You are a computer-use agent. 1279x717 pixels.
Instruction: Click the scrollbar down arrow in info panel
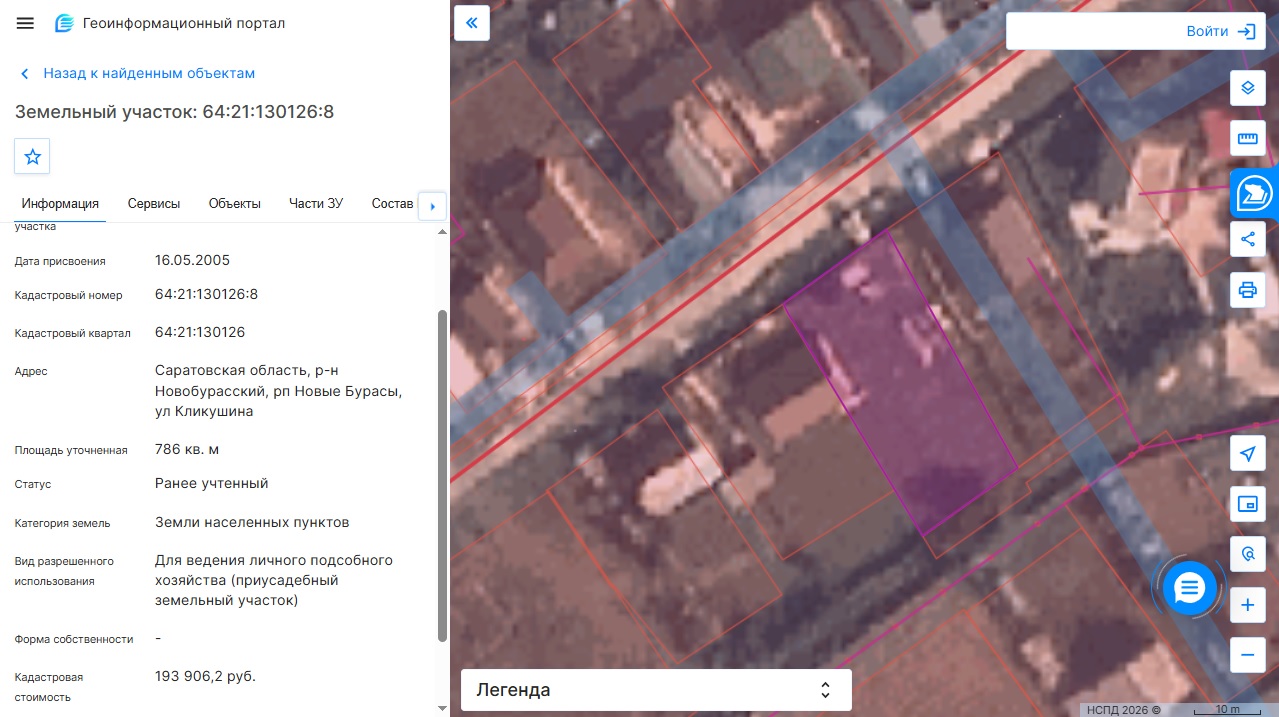coord(443,709)
